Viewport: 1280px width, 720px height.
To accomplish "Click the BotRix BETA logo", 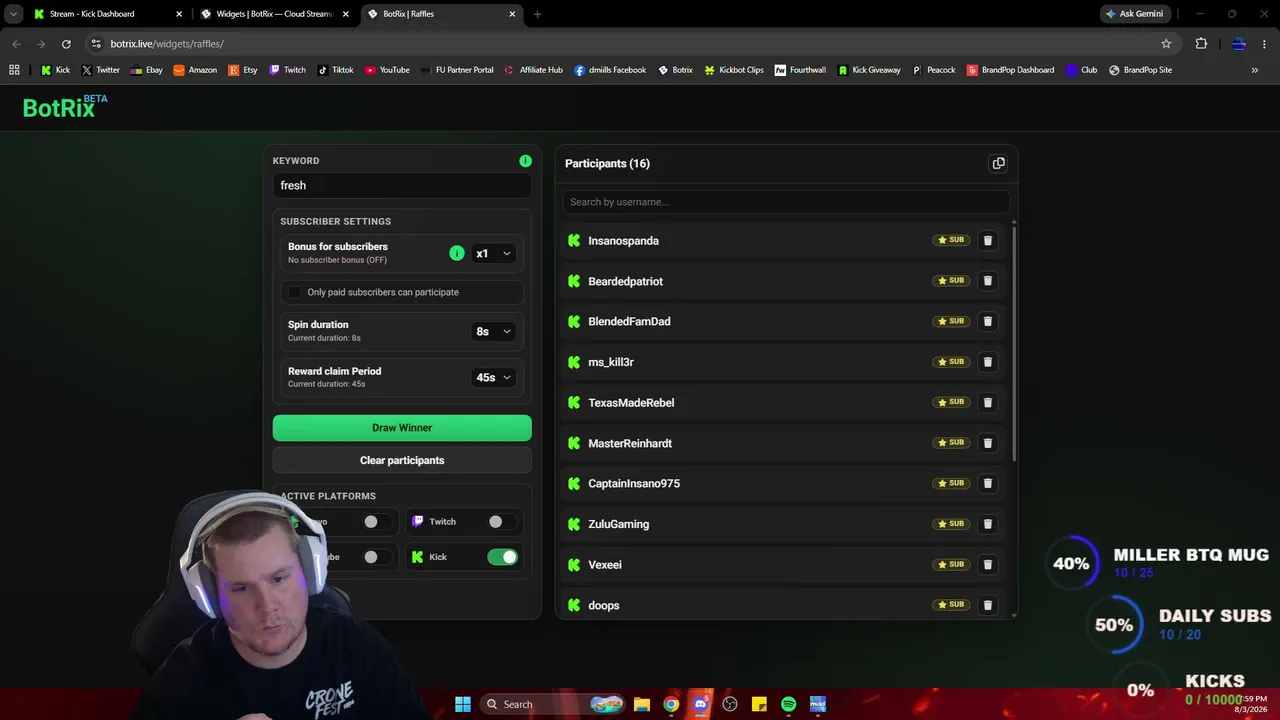I will pyautogui.click(x=65, y=106).
